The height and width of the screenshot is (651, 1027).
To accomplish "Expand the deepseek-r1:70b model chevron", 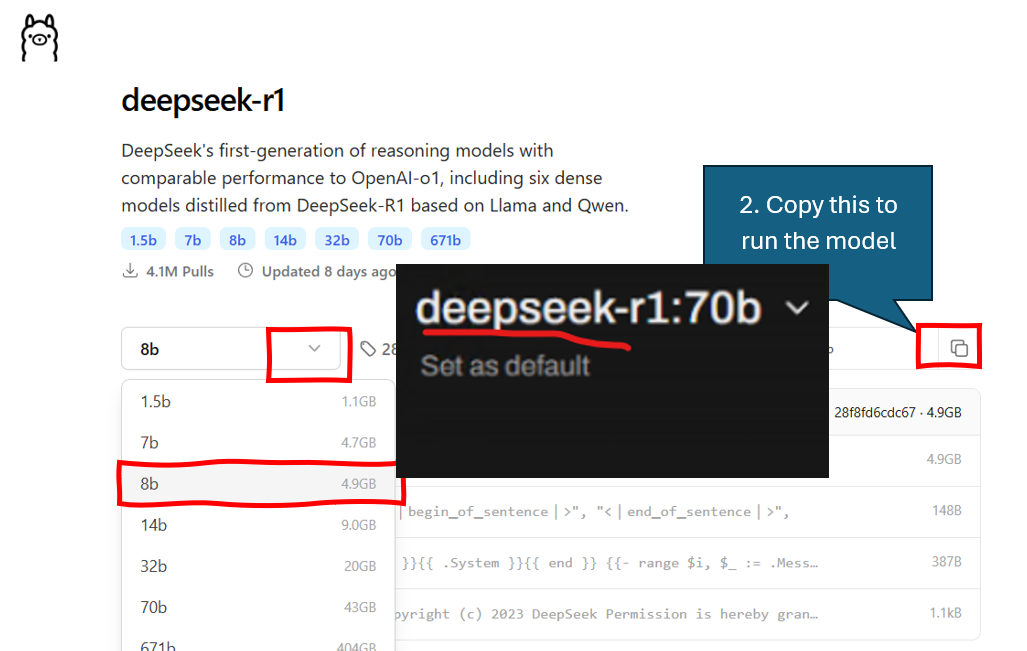I will (x=797, y=307).
